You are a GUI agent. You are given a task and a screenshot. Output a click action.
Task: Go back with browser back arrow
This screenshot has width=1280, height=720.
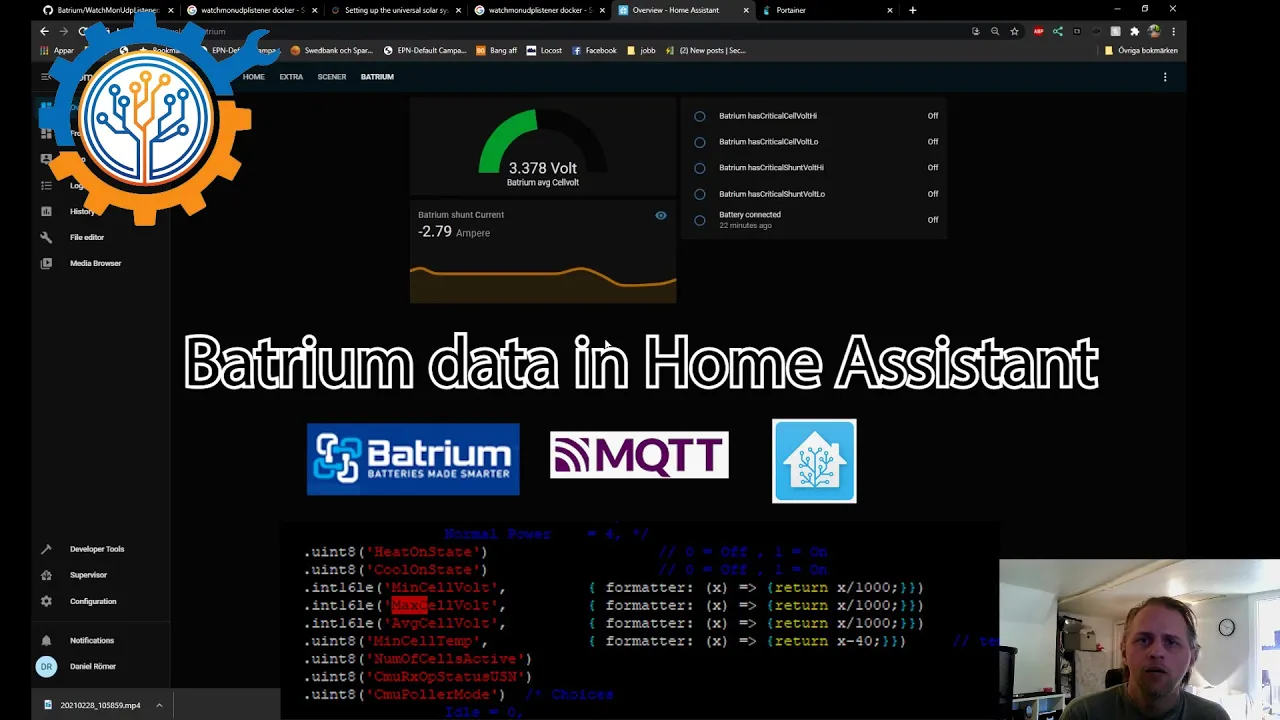point(44,31)
